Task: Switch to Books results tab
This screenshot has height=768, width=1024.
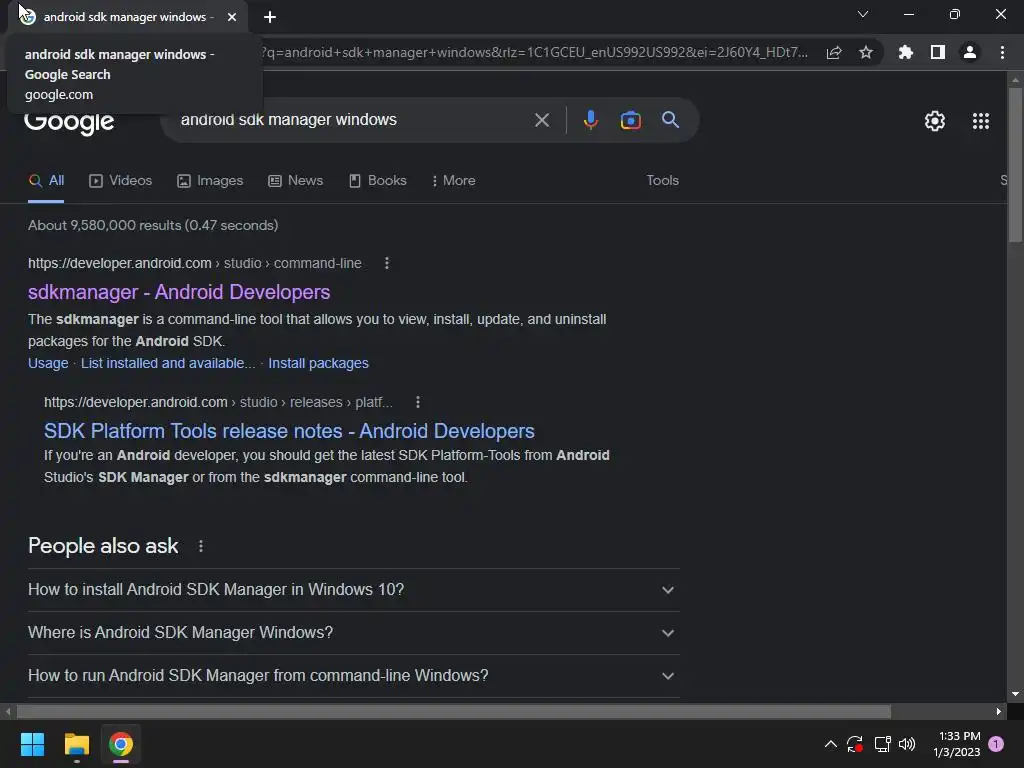Action: pyautogui.click(x=377, y=181)
